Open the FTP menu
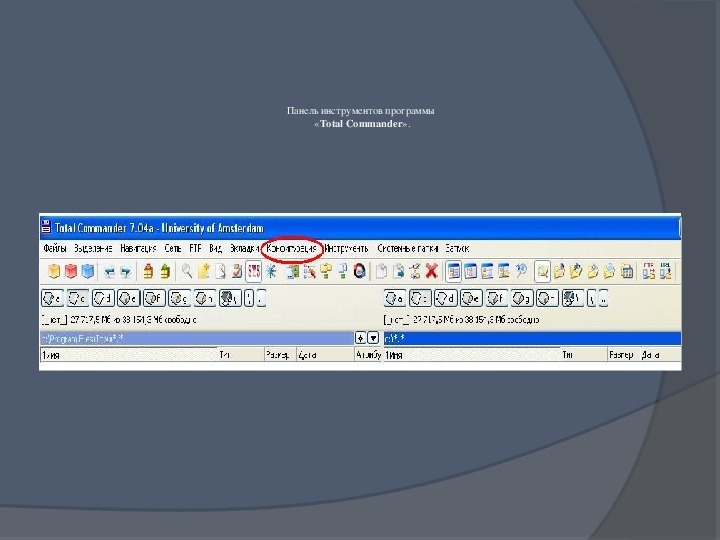This screenshot has height=540, width=720. click(x=195, y=248)
